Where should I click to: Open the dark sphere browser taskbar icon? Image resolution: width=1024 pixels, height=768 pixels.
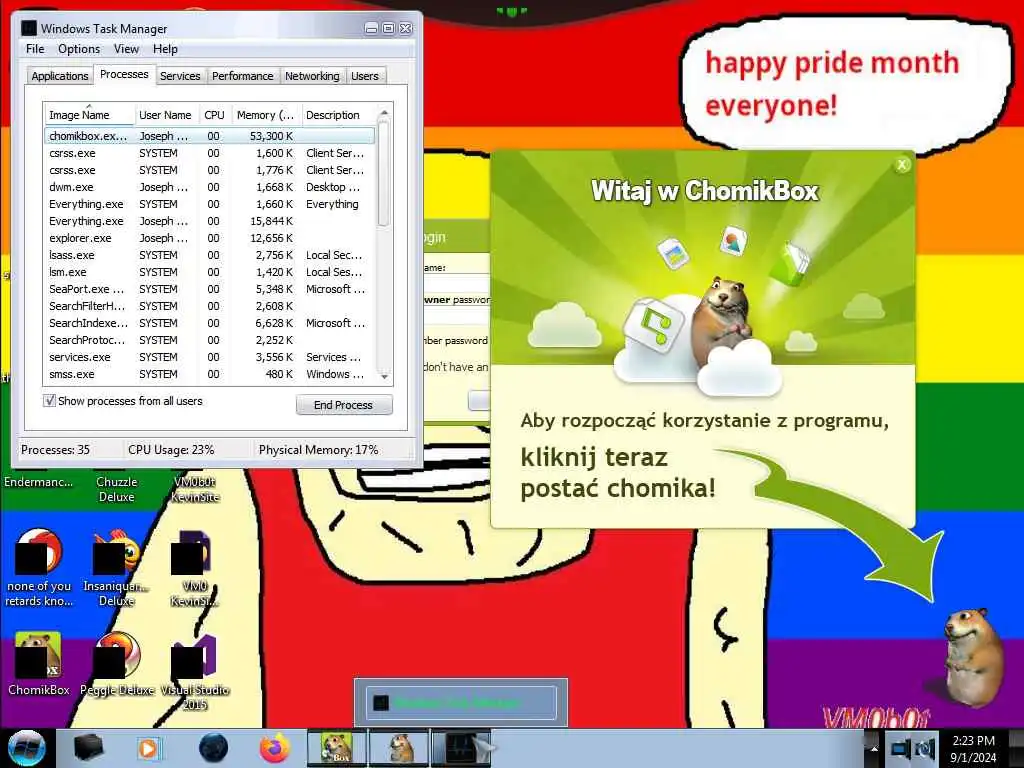tap(213, 748)
